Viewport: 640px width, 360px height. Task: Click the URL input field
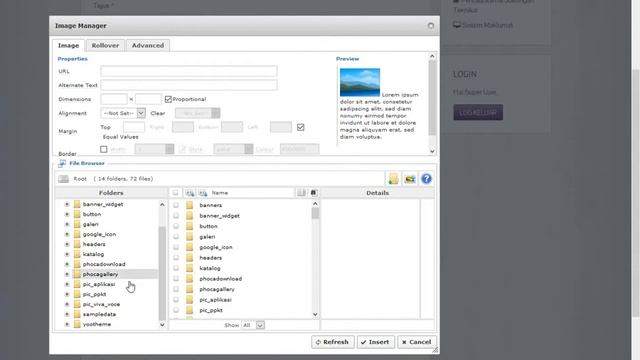click(x=189, y=71)
